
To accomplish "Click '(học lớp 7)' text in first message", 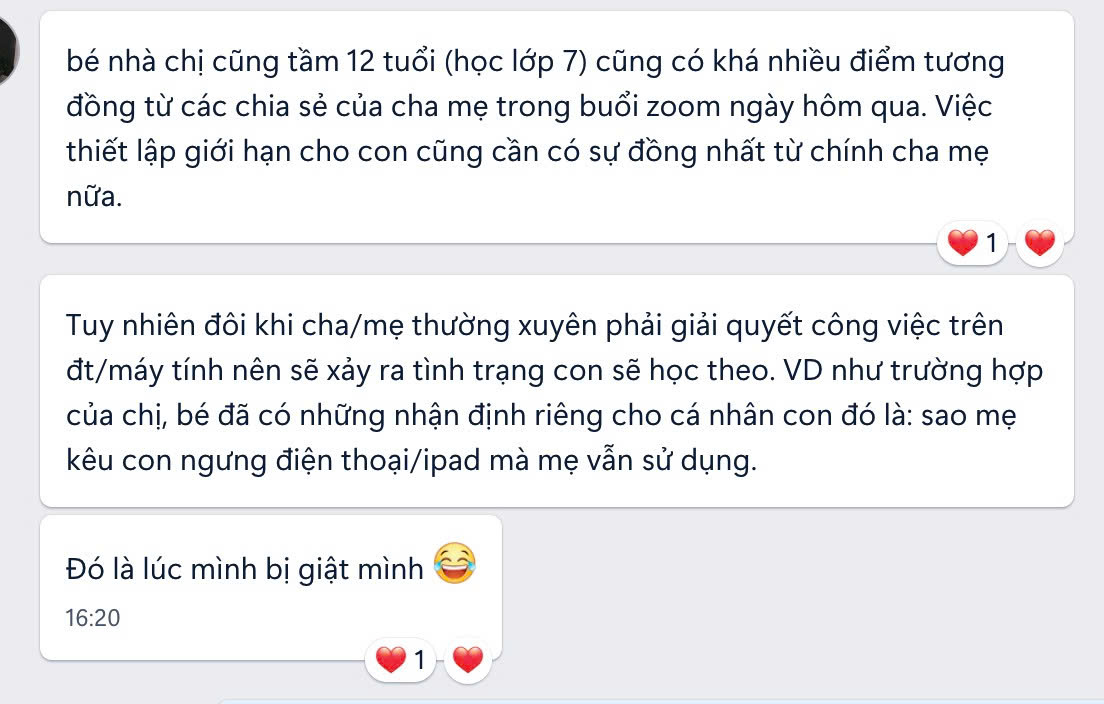I will coord(515,63).
